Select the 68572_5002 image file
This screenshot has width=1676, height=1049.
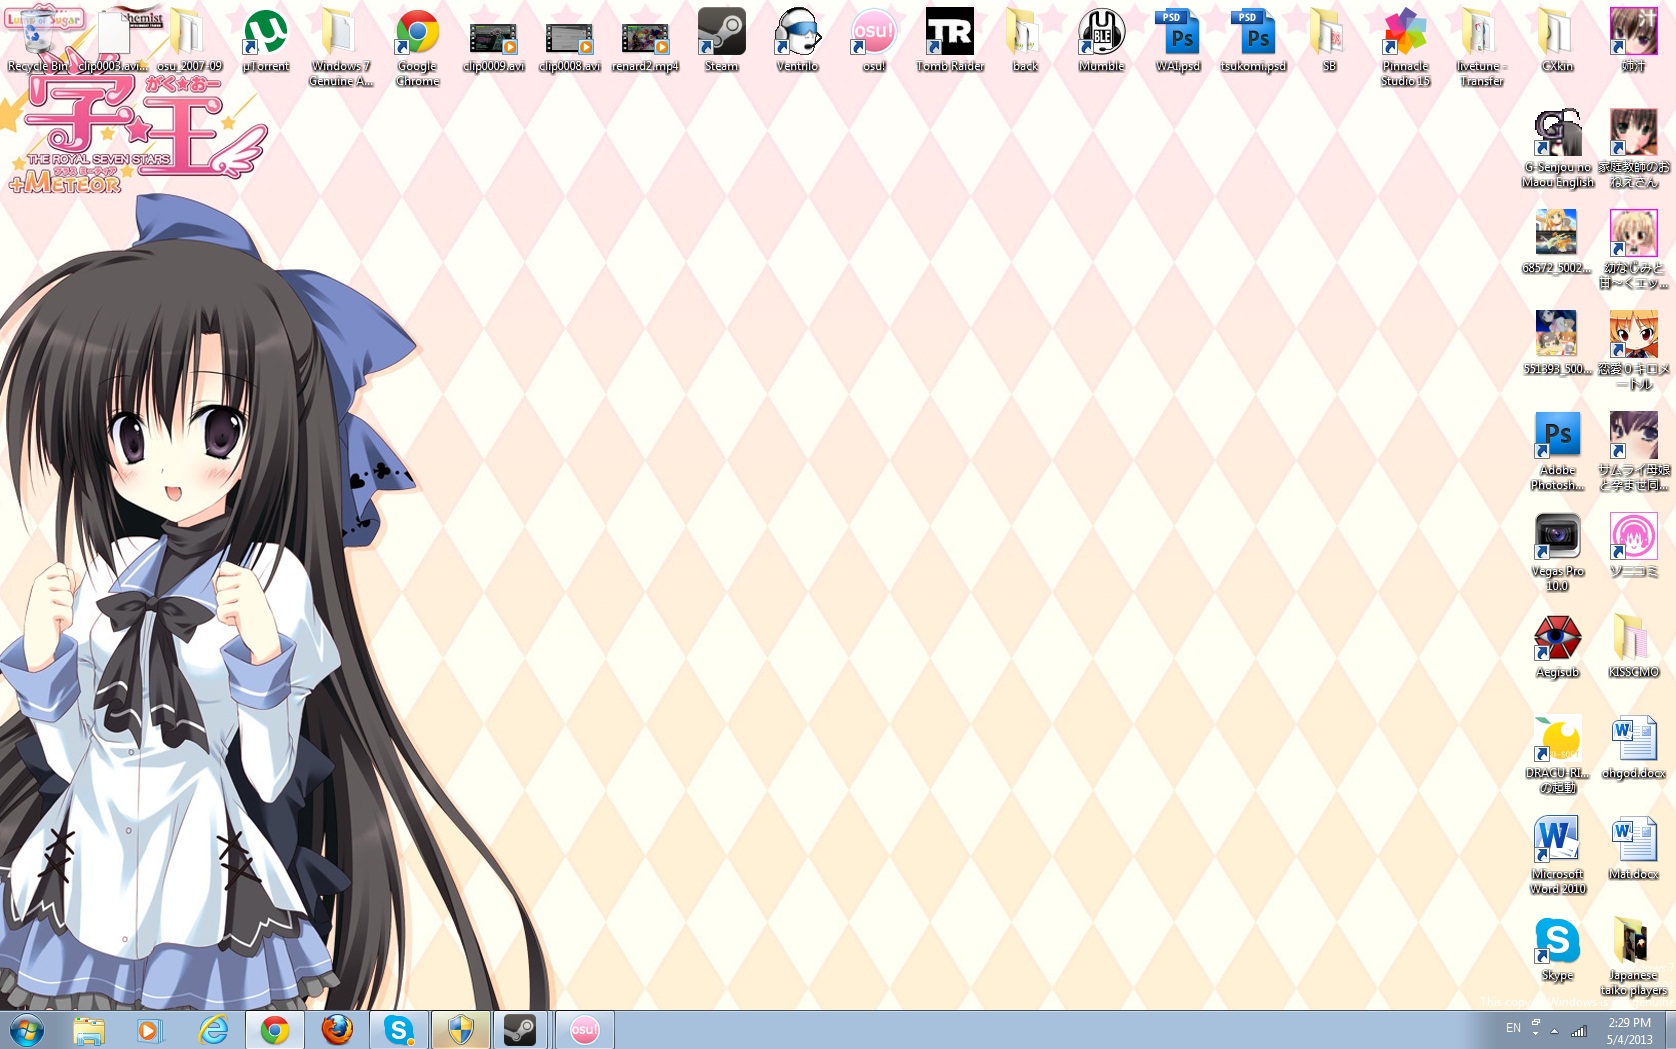tap(1557, 242)
